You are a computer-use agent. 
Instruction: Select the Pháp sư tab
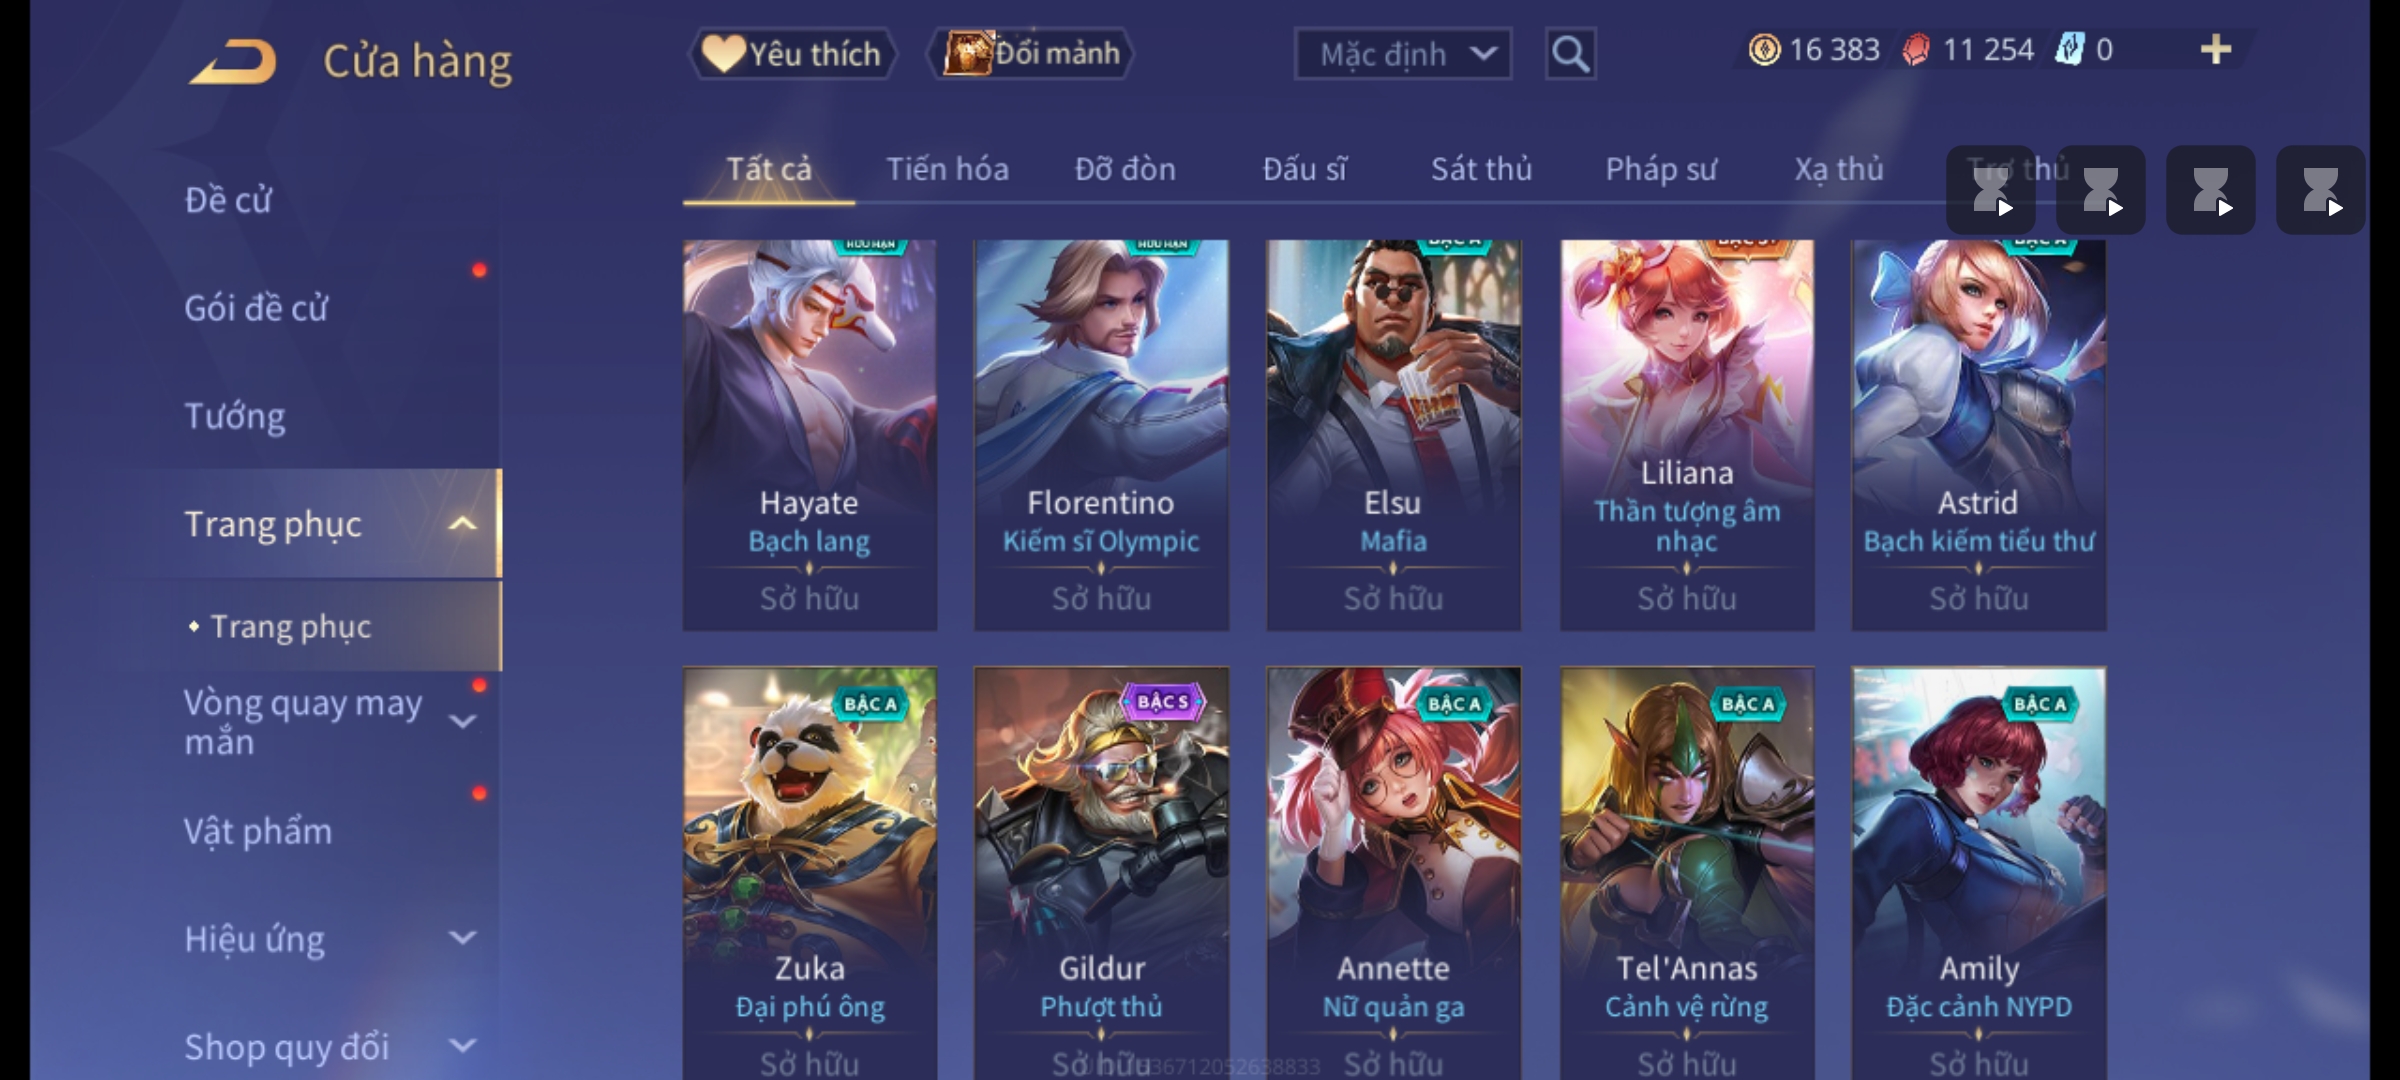1661,169
